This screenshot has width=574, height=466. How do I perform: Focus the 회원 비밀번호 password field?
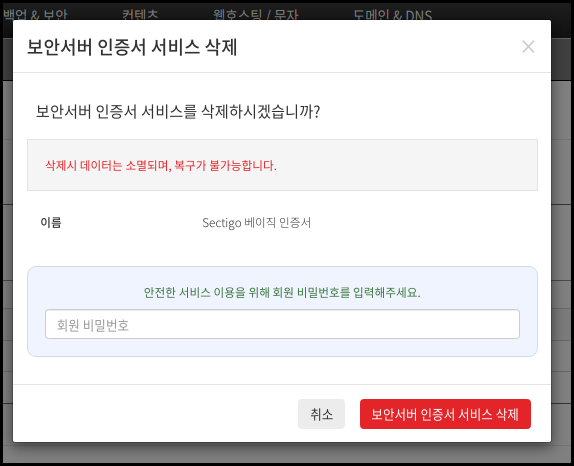coord(282,324)
